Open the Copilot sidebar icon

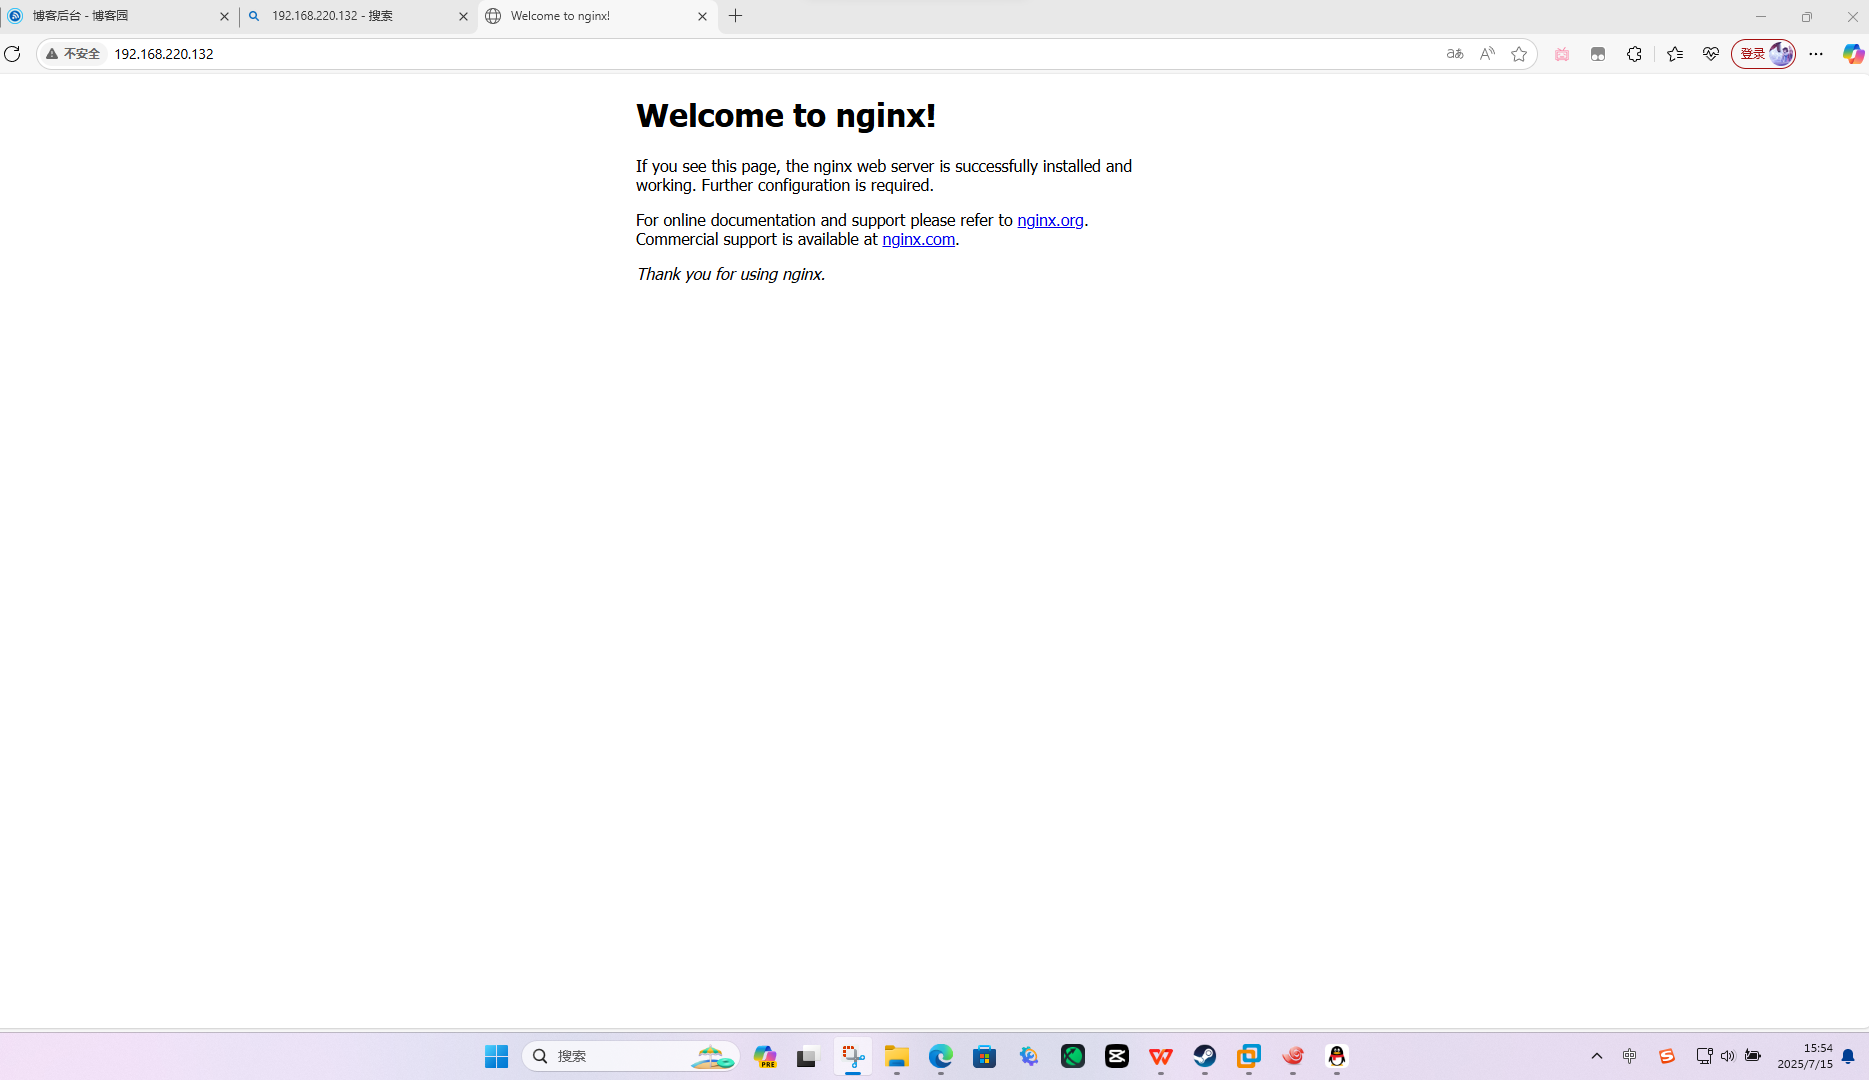click(1853, 54)
